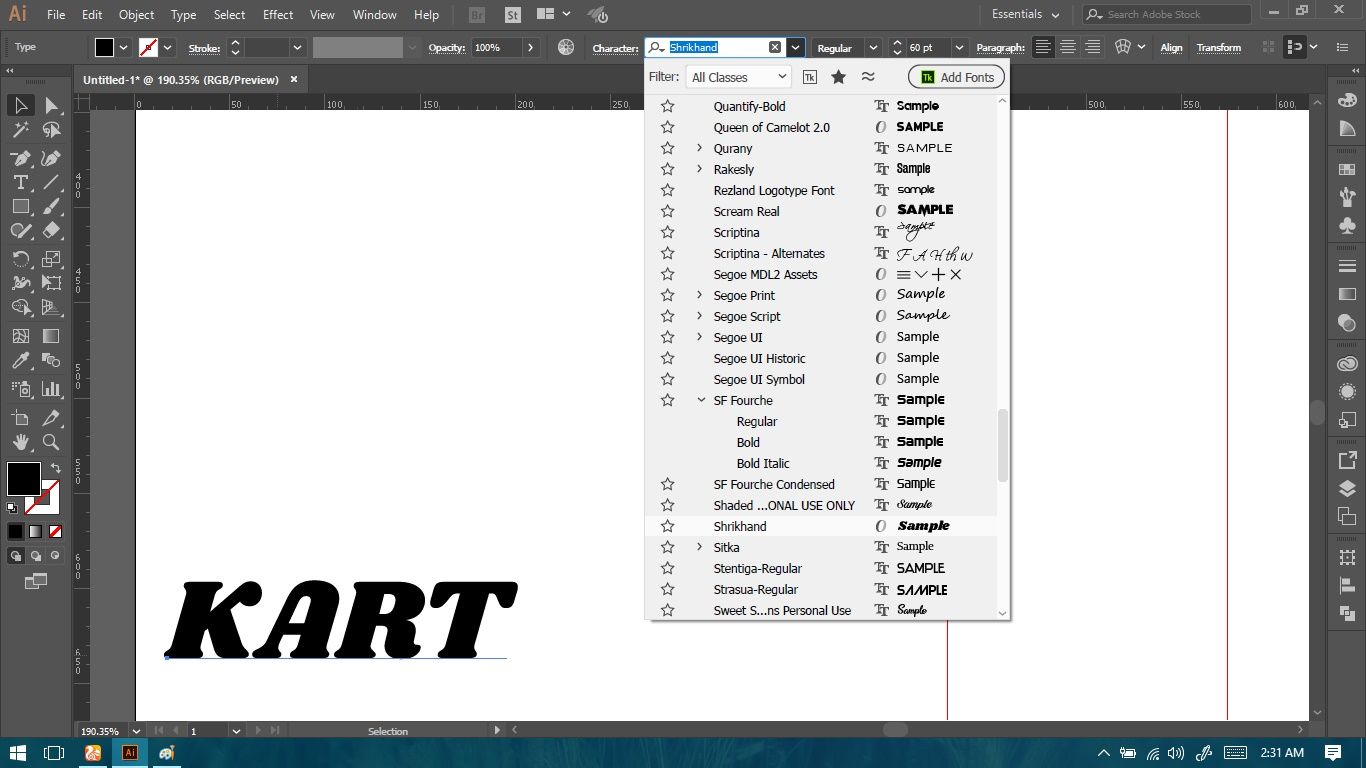Toggle favorite star for Segoe UI
The image size is (1366, 768).
click(x=668, y=337)
